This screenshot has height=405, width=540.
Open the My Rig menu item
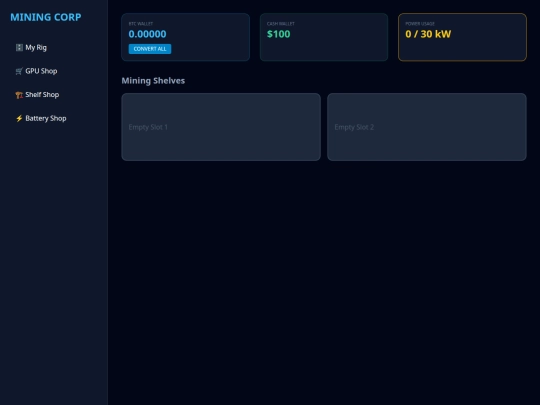click(x=54, y=48)
